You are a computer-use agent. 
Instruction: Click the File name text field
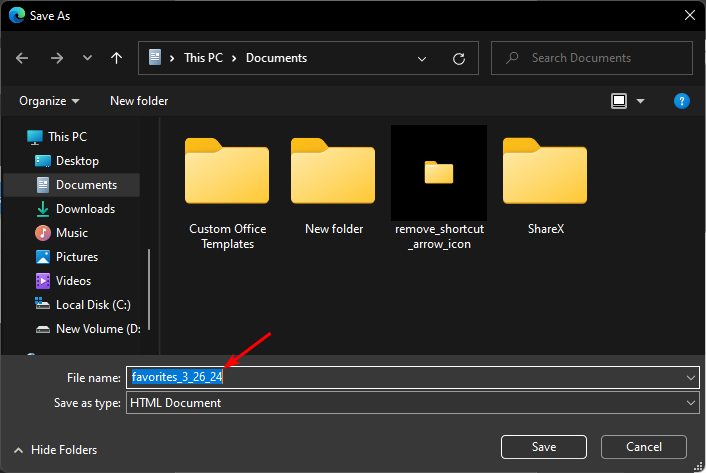pyautogui.click(x=413, y=377)
